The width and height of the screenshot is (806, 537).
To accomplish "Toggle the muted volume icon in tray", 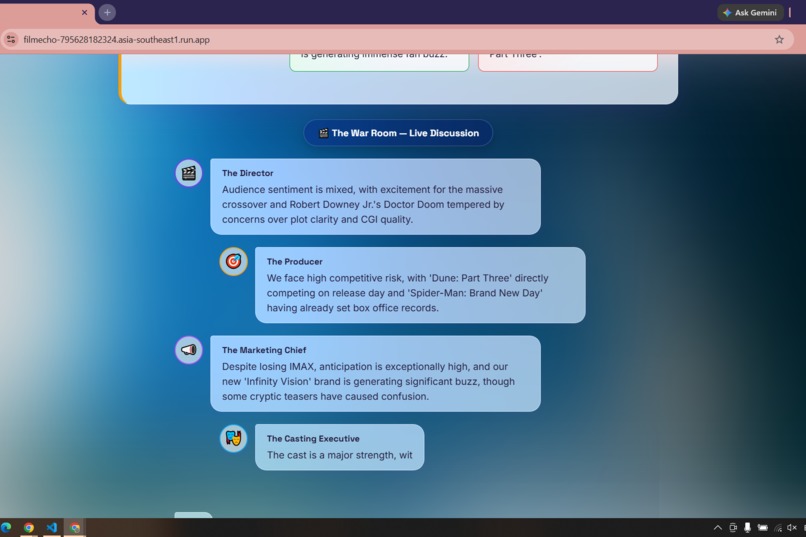I will tap(792, 528).
